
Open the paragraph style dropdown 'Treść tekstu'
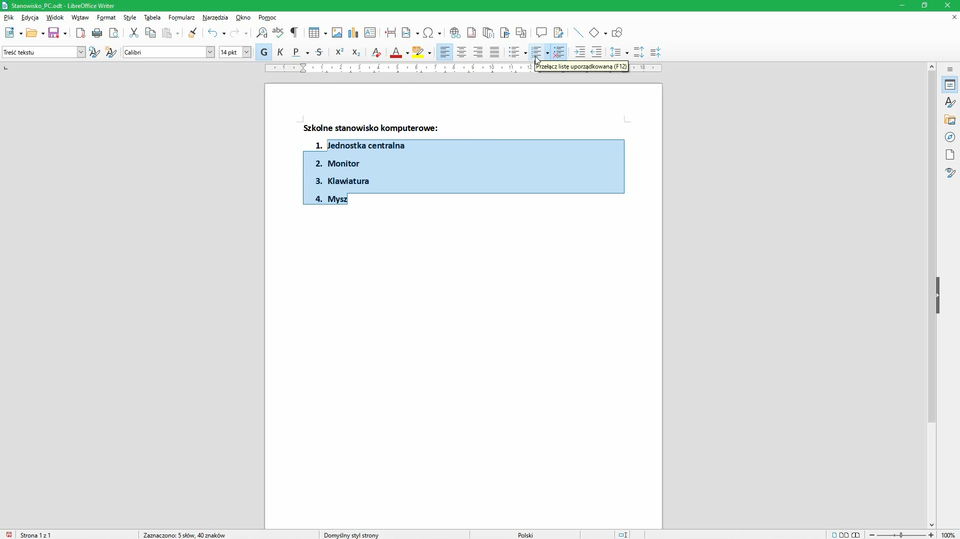[x=81, y=52]
